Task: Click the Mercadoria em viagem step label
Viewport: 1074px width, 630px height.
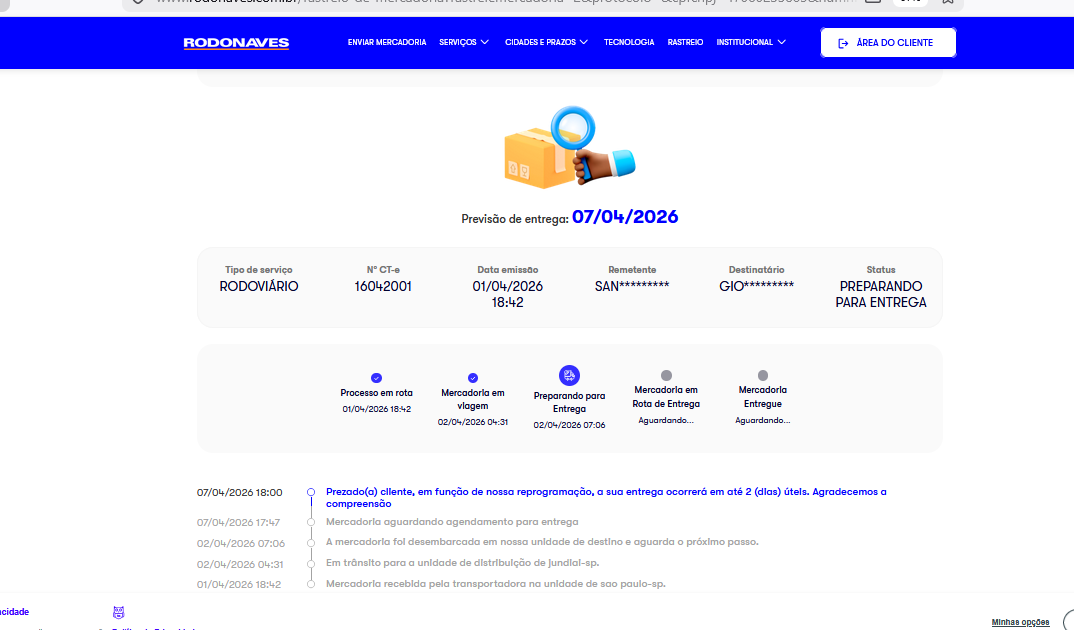Action: [x=473, y=399]
